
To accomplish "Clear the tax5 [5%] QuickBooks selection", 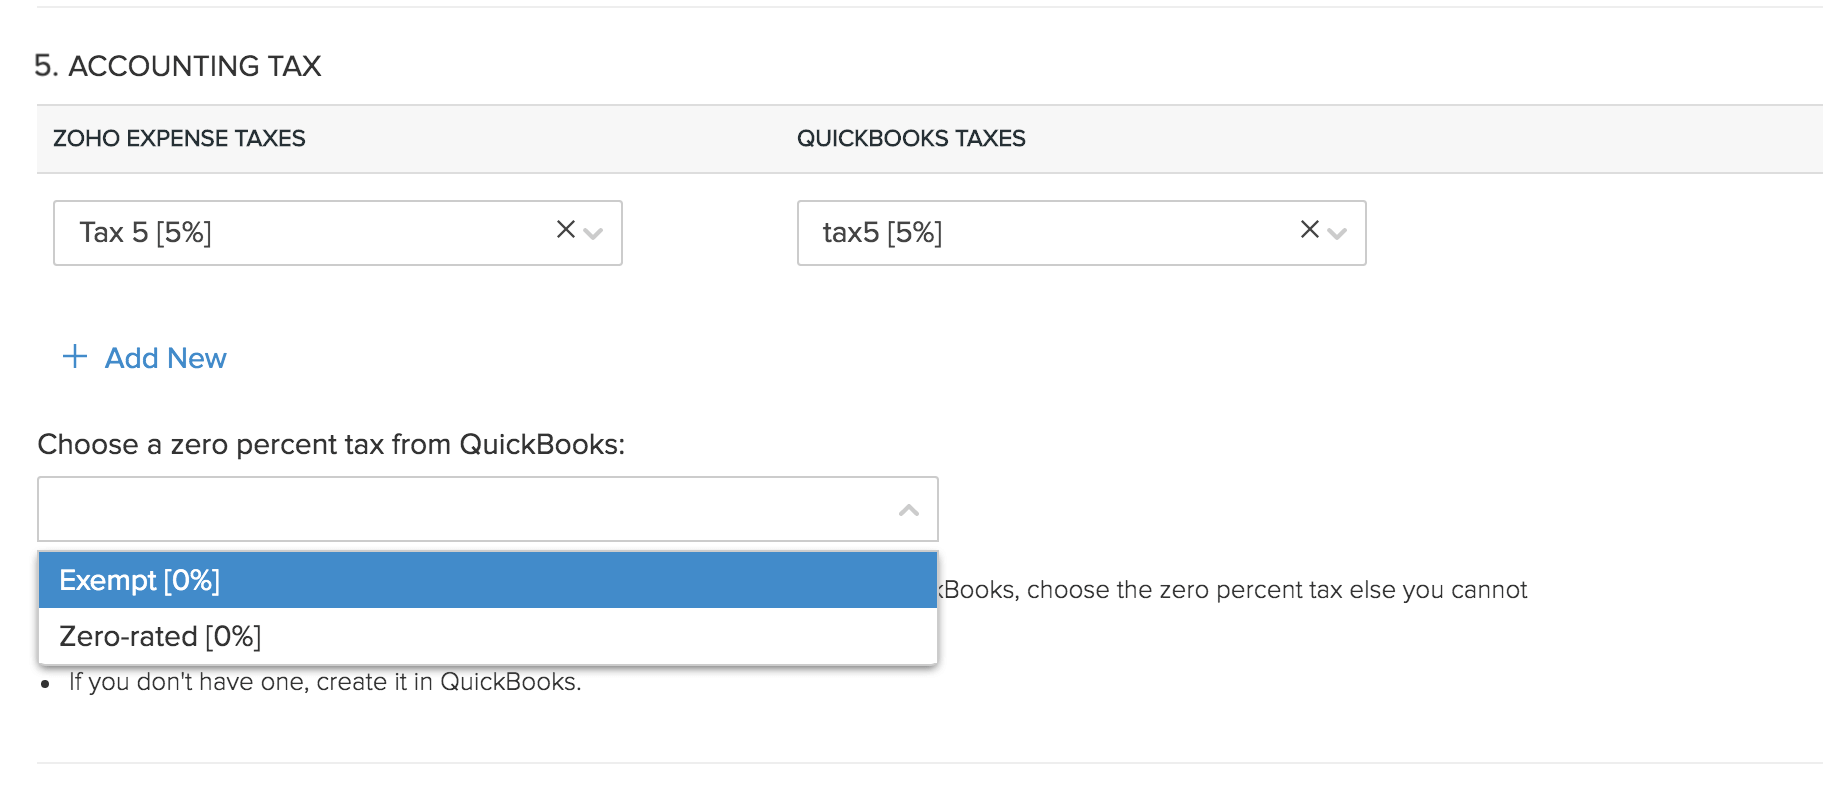I will (1309, 230).
